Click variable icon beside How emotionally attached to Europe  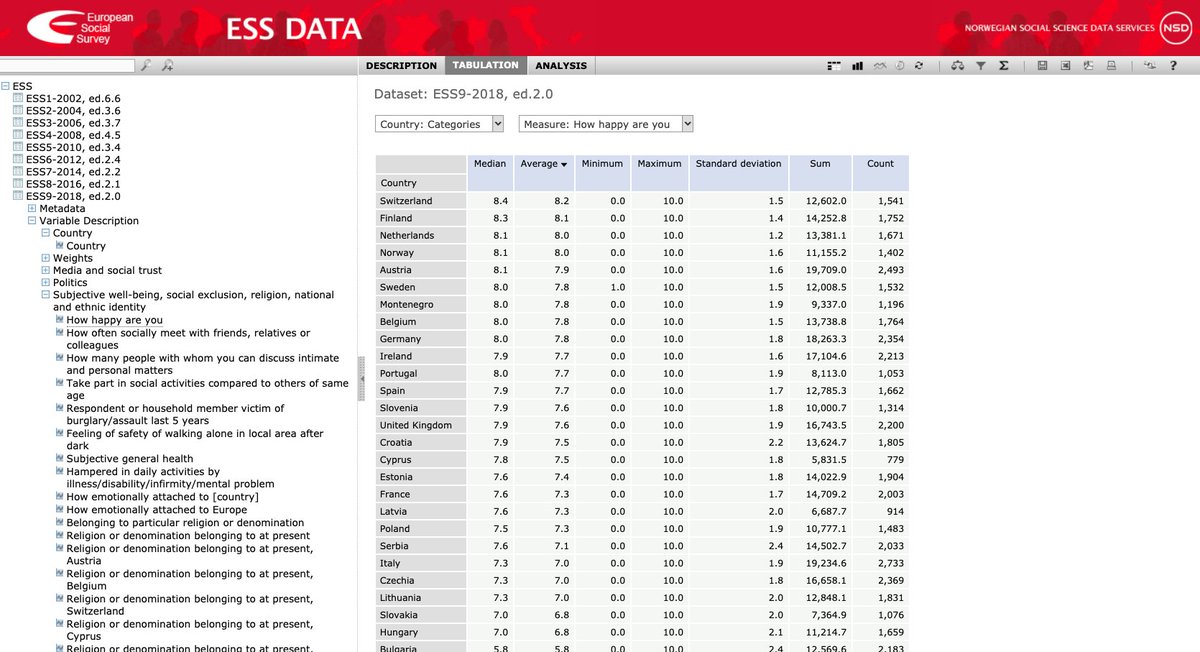(x=60, y=510)
